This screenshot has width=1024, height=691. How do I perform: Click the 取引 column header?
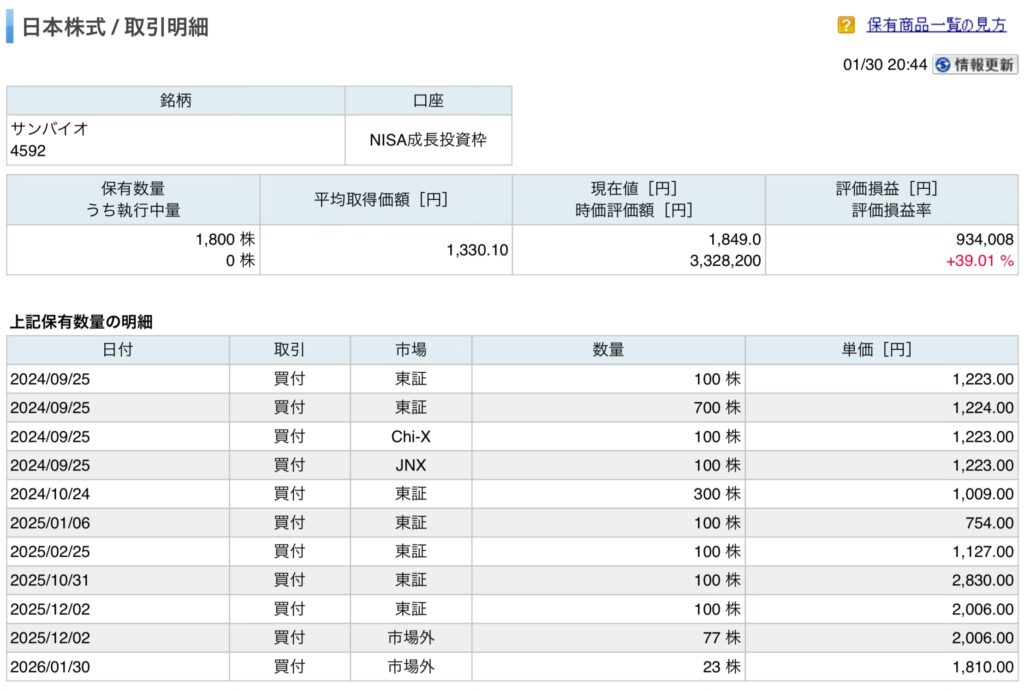click(289, 349)
